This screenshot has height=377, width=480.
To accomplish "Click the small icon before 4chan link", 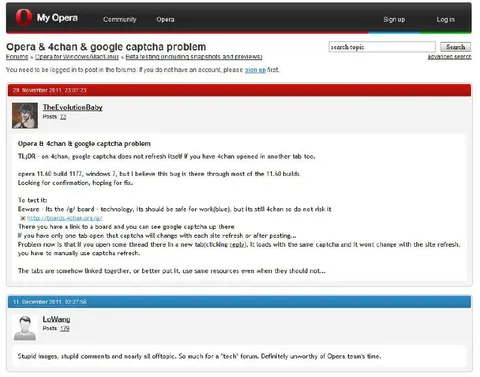I will click(x=23, y=218).
